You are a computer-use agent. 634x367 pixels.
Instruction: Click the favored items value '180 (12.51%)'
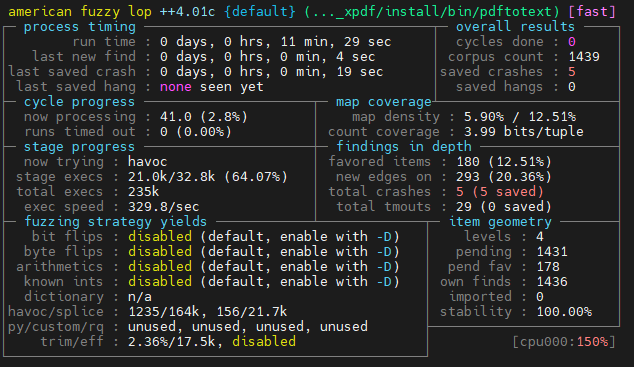[504, 162]
